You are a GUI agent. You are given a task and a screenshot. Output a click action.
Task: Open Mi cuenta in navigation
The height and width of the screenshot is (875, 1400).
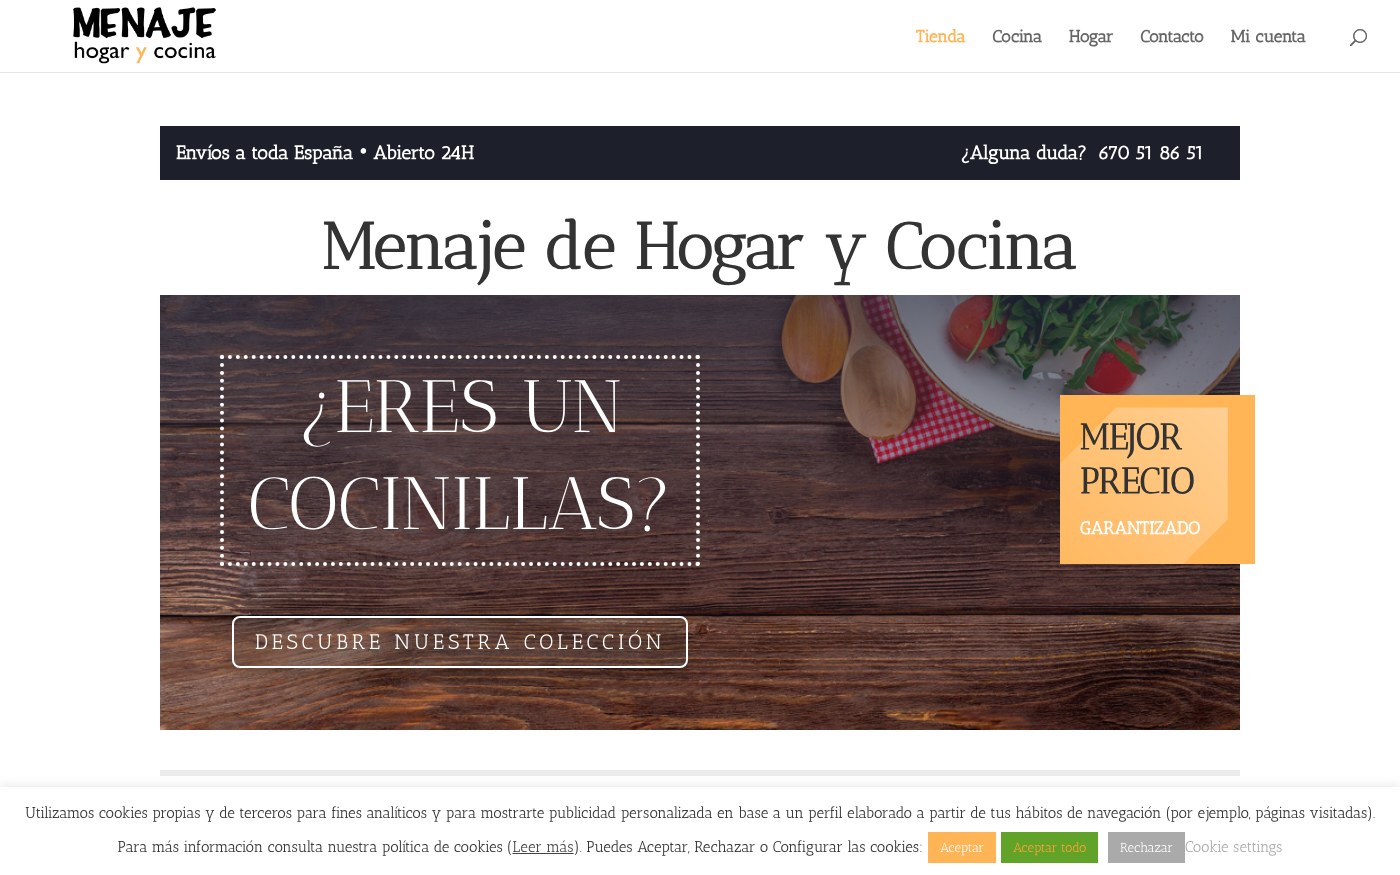(x=1267, y=36)
